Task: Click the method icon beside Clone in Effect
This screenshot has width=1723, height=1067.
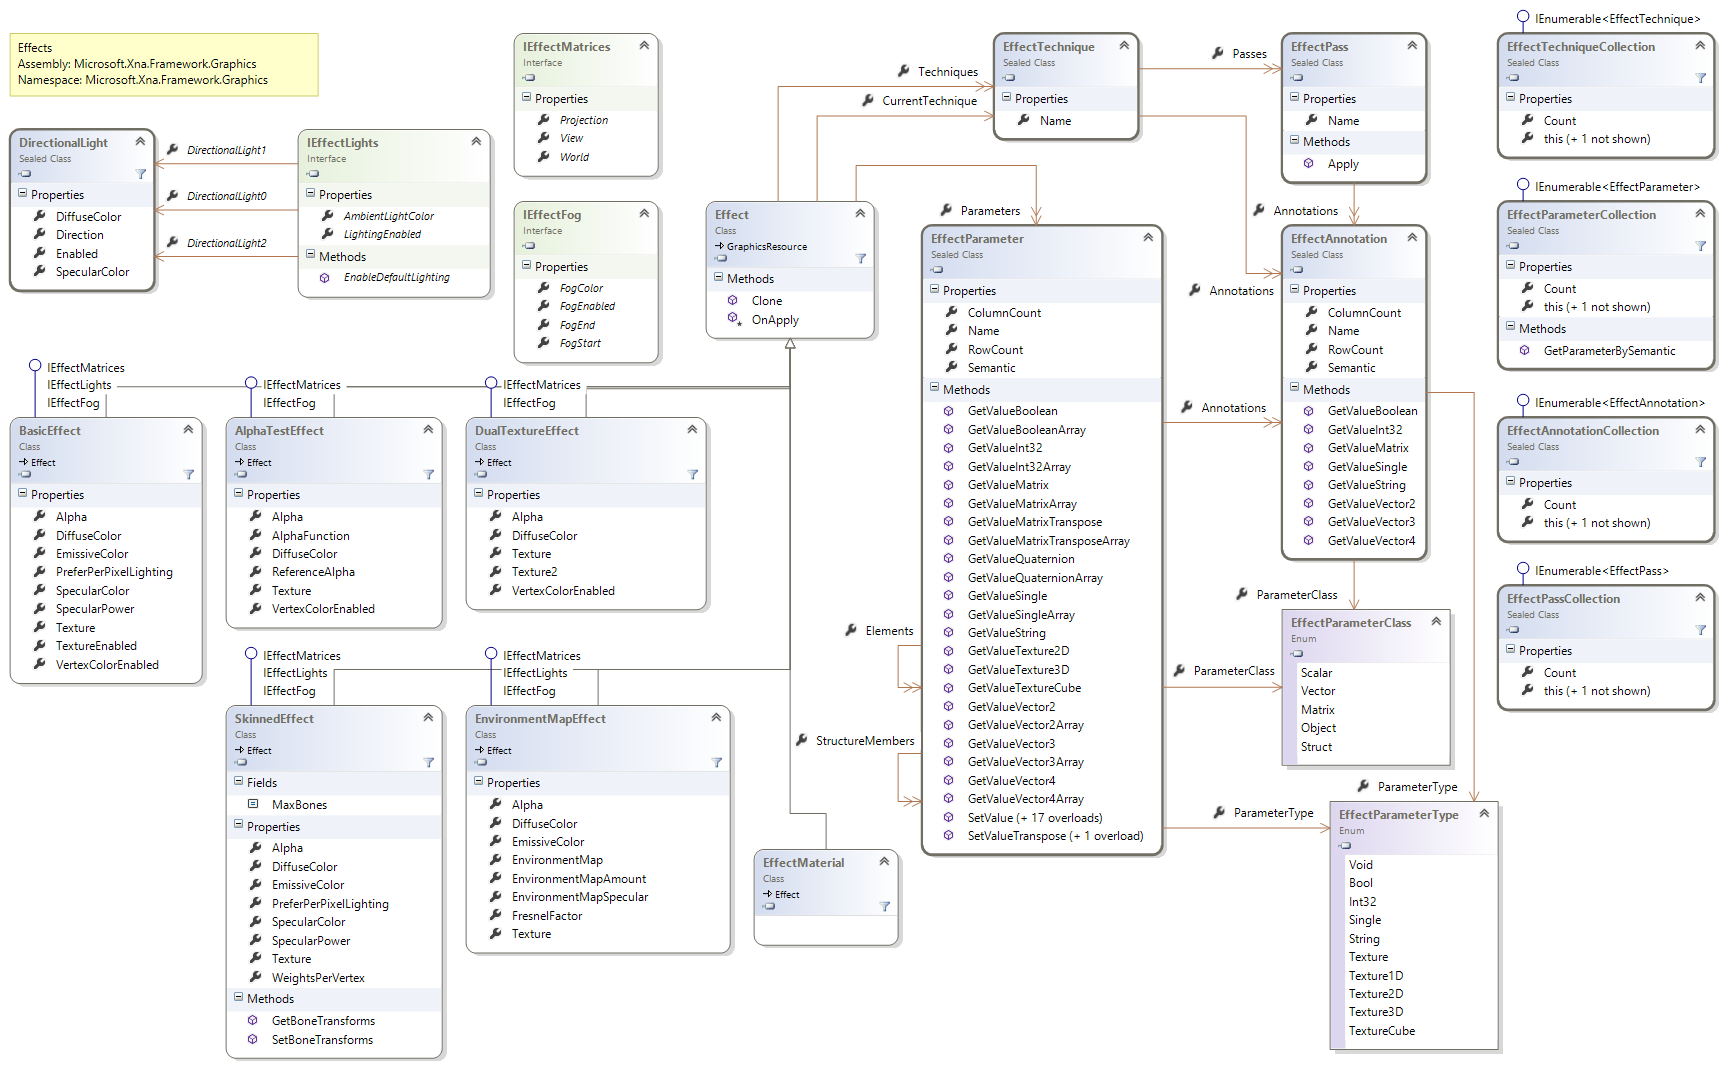Action: click(x=732, y=300)
